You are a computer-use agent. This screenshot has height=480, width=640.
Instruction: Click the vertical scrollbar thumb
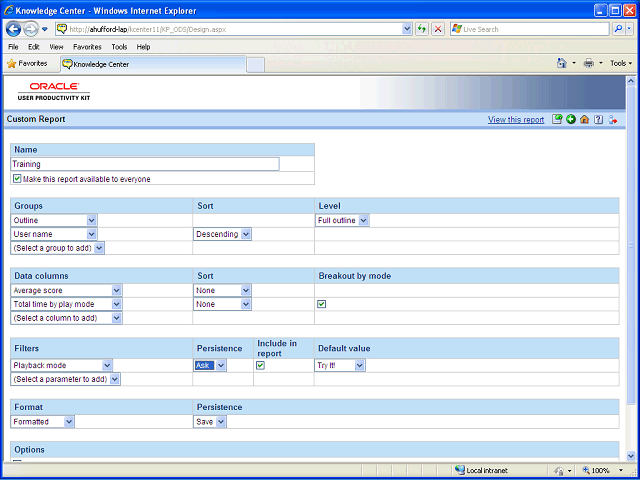631,245
